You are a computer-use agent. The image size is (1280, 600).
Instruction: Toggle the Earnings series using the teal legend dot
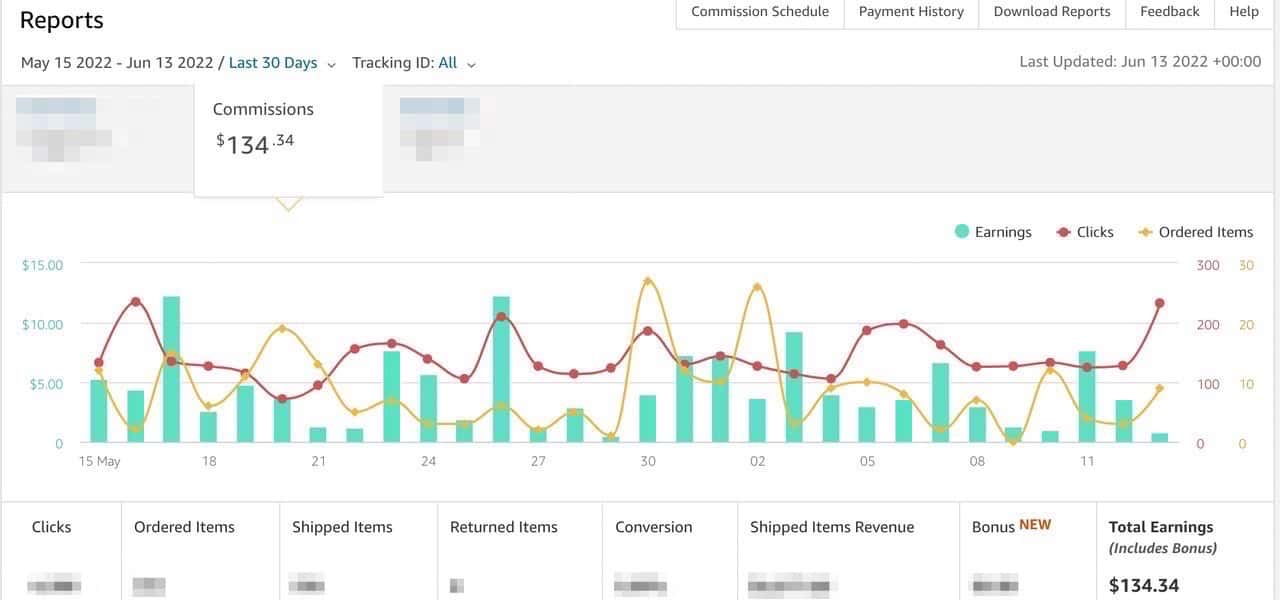click(961, 231)
